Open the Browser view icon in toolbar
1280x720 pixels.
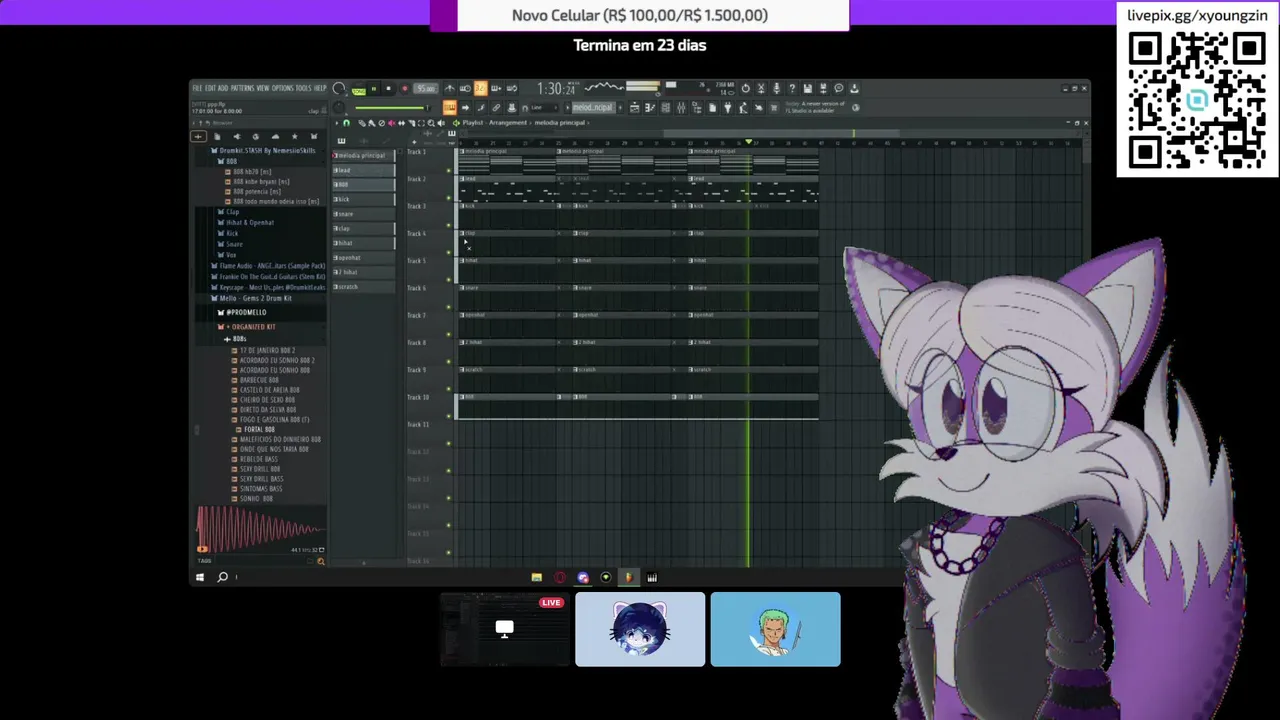pos(697,107)
